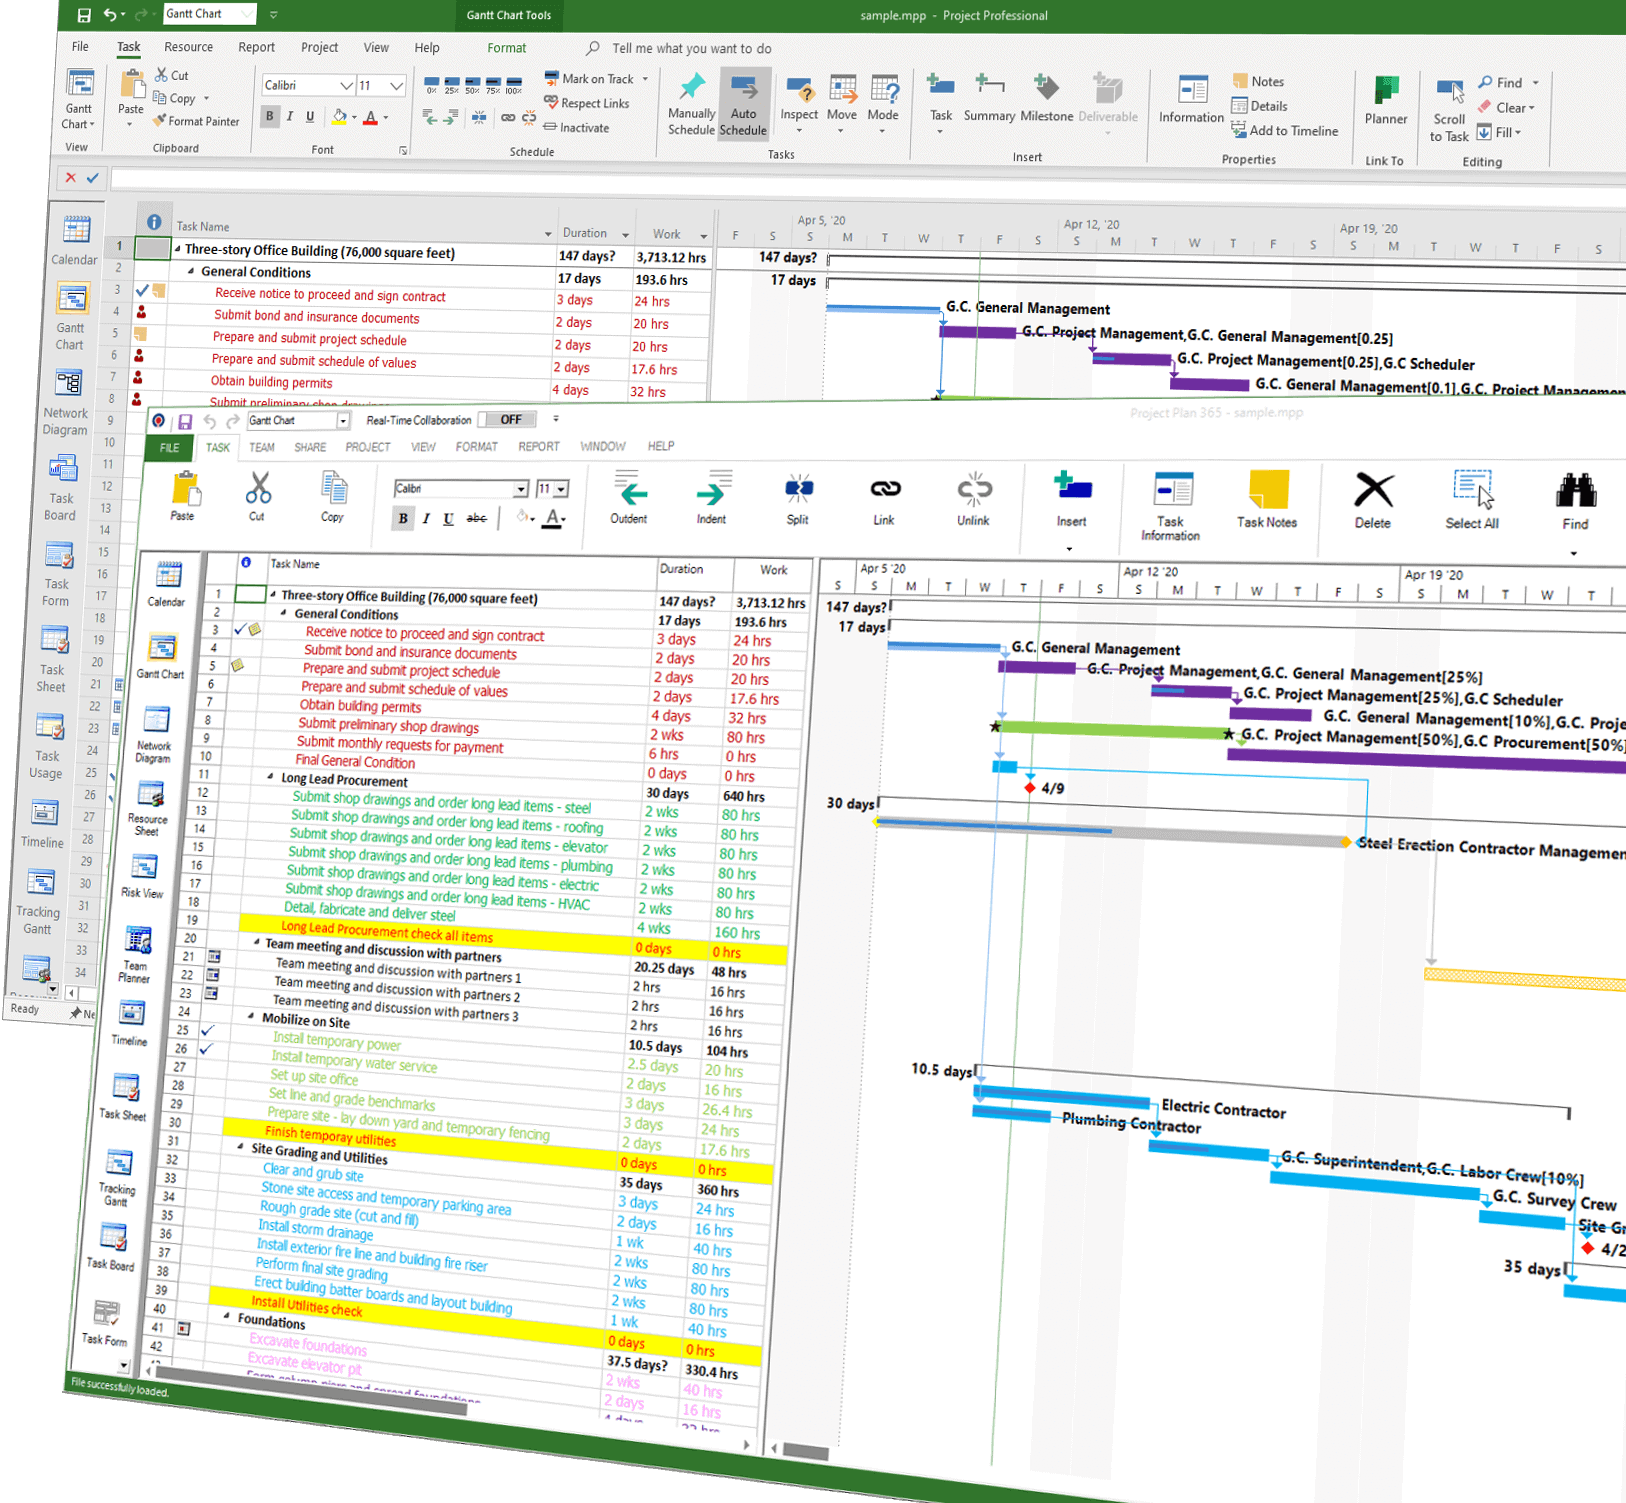Open the Duration column filter dropdown

[x=625, y=235]
